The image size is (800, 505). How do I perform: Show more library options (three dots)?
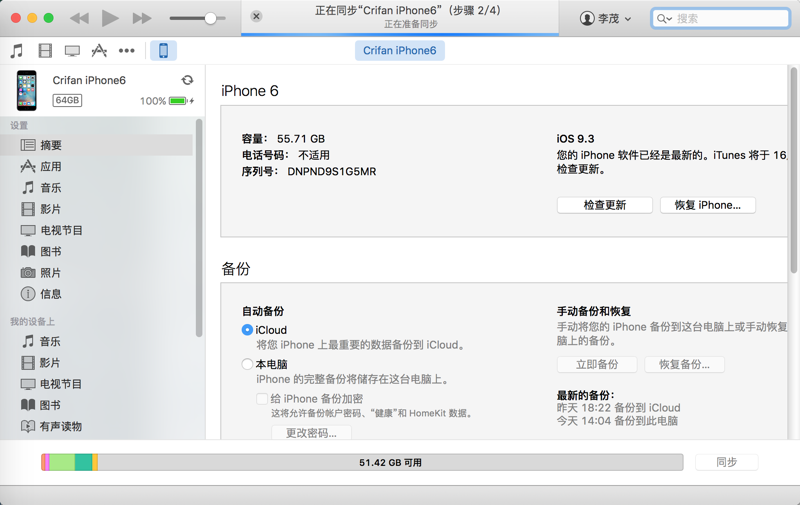point(127,50)
